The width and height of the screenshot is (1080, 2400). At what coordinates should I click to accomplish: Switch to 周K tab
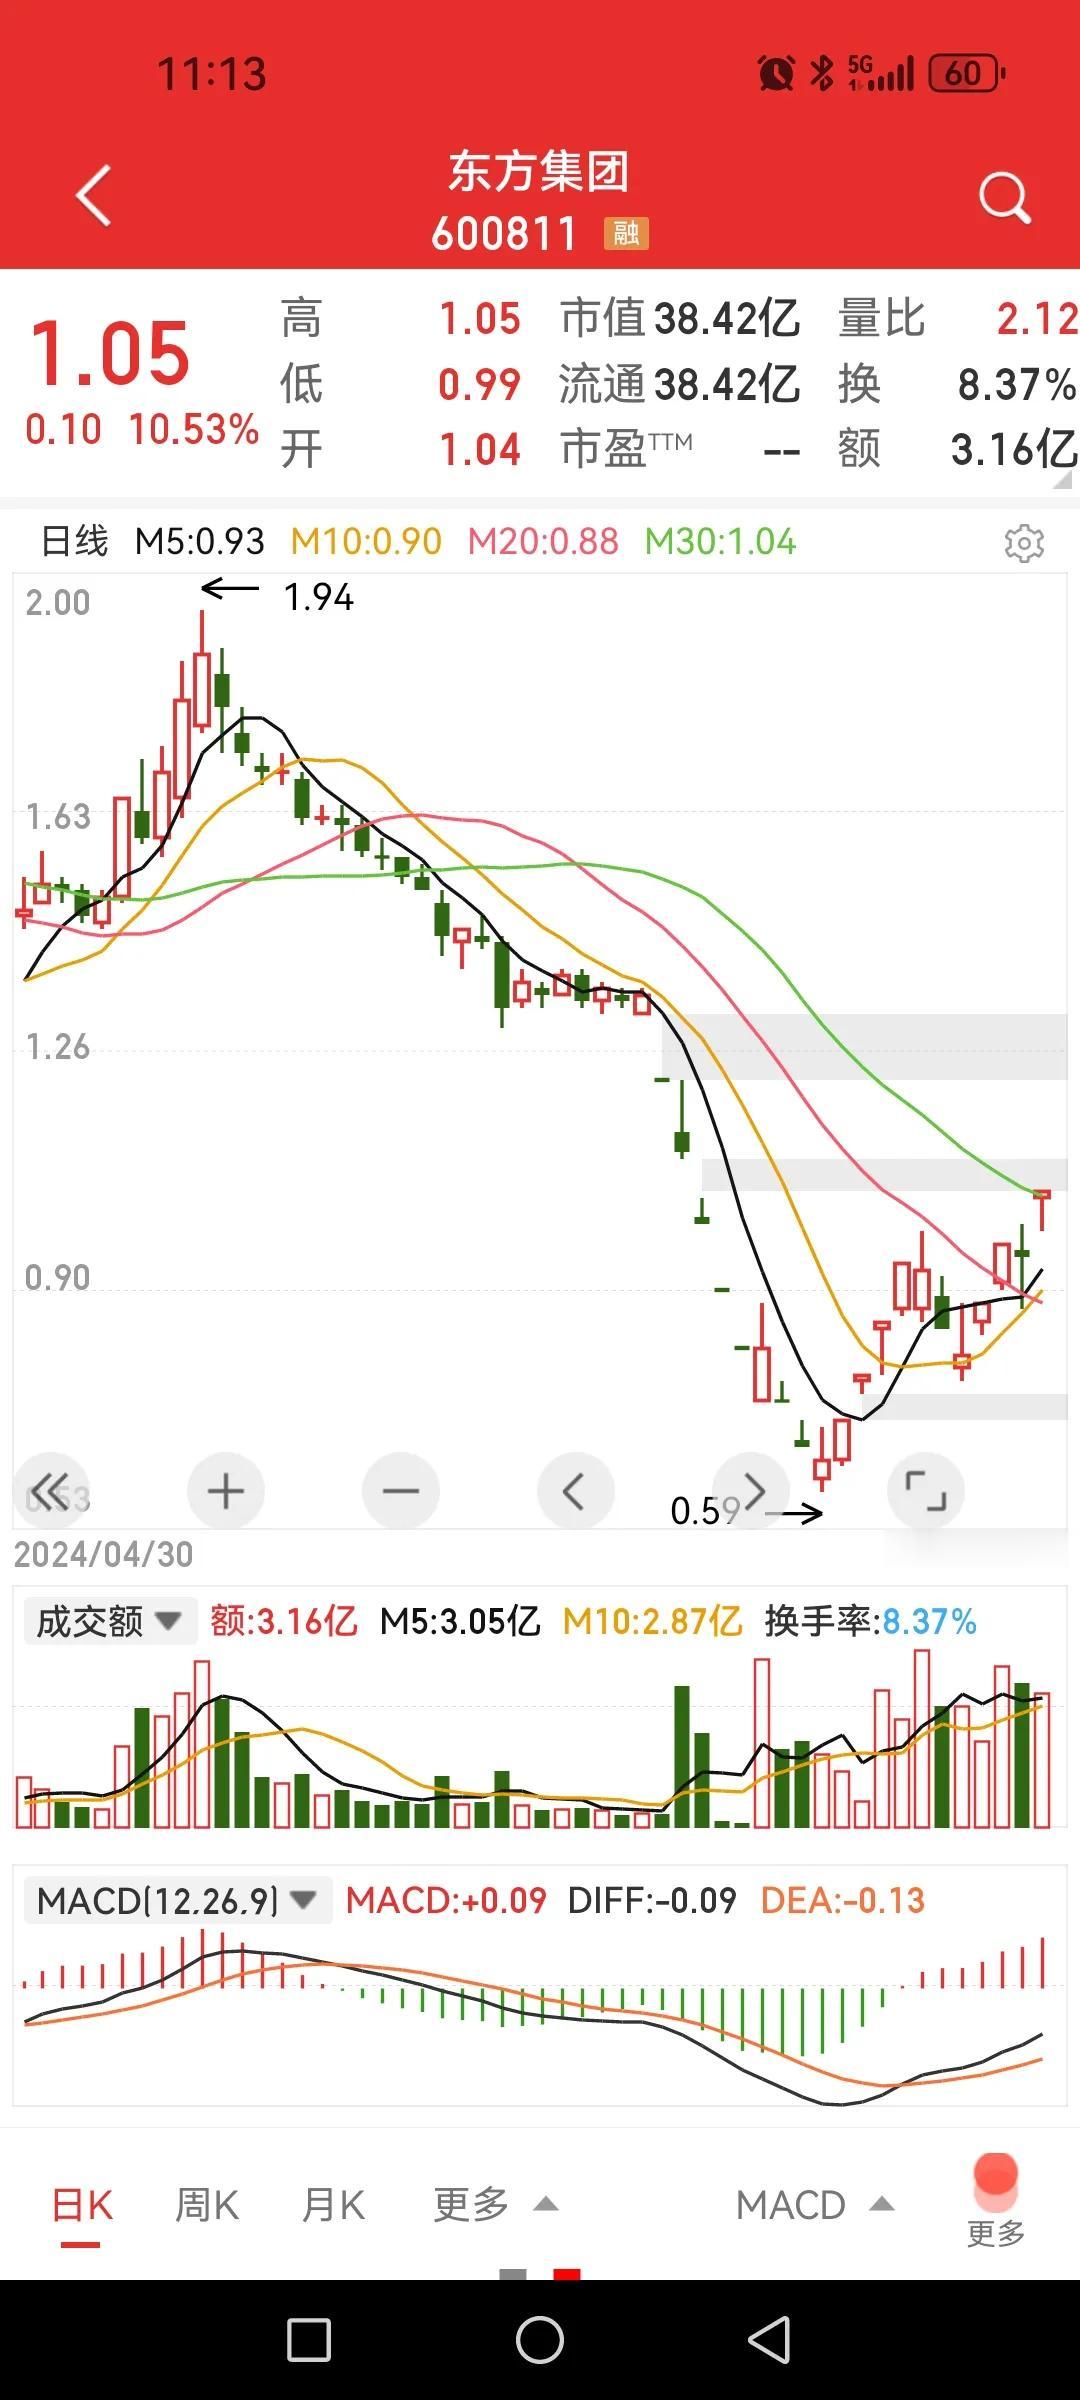tap(207, 2205)
